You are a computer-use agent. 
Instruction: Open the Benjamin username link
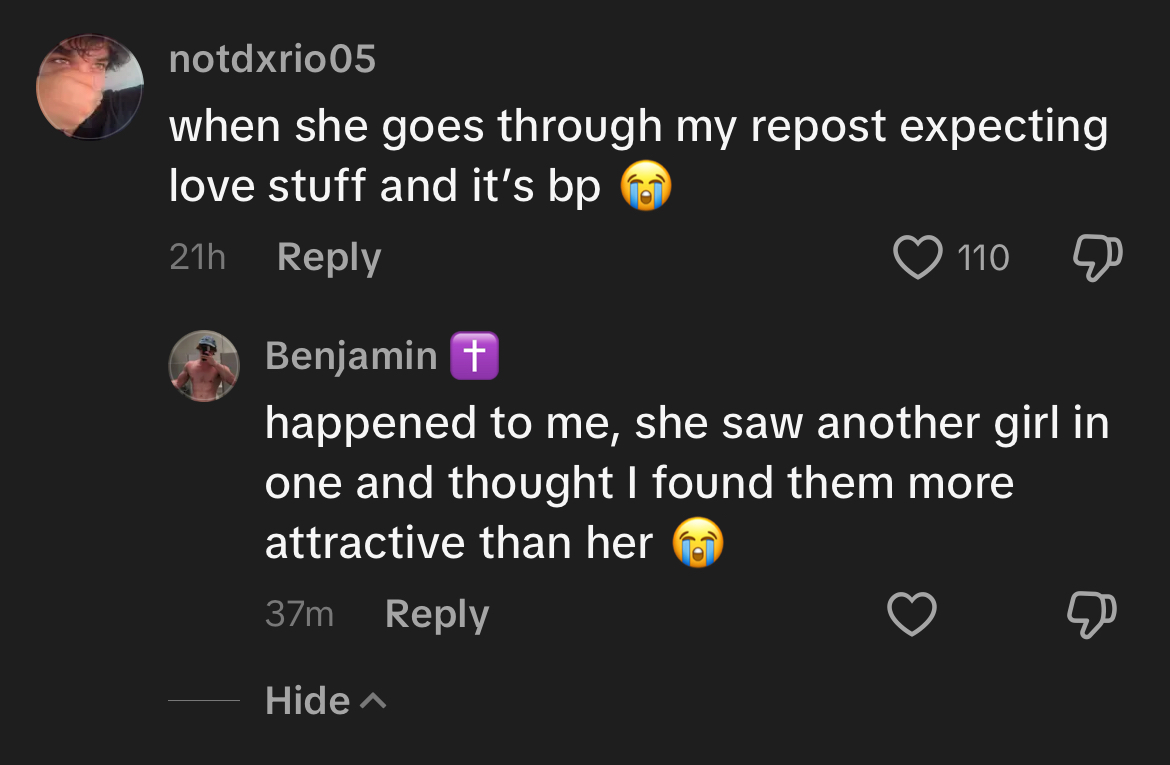[351, 355]
